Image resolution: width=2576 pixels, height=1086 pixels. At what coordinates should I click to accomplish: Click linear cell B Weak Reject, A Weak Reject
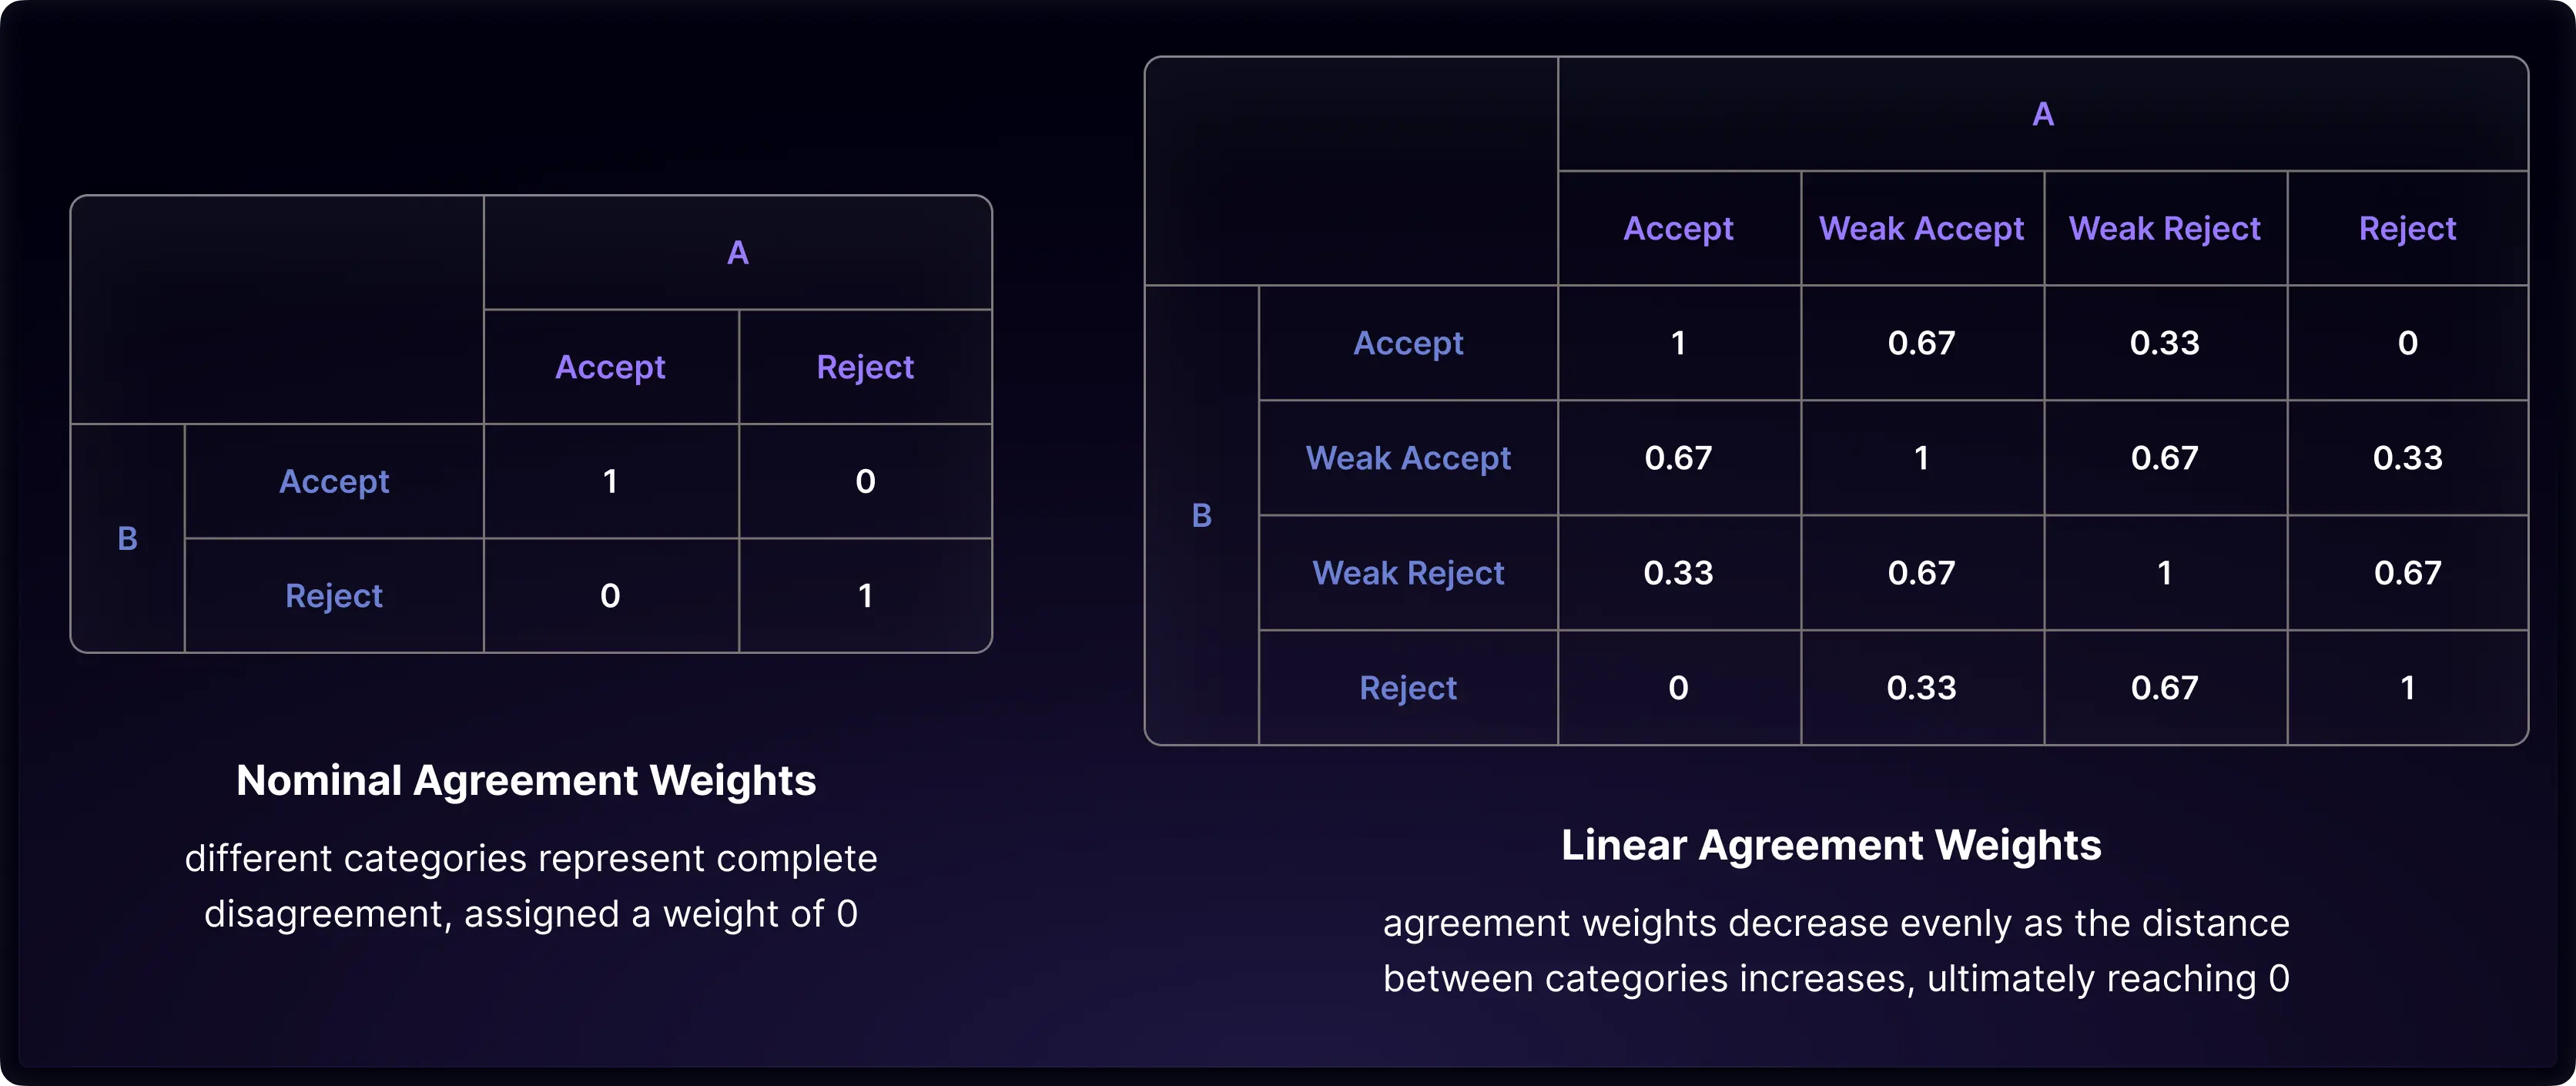pos(2165,573)
